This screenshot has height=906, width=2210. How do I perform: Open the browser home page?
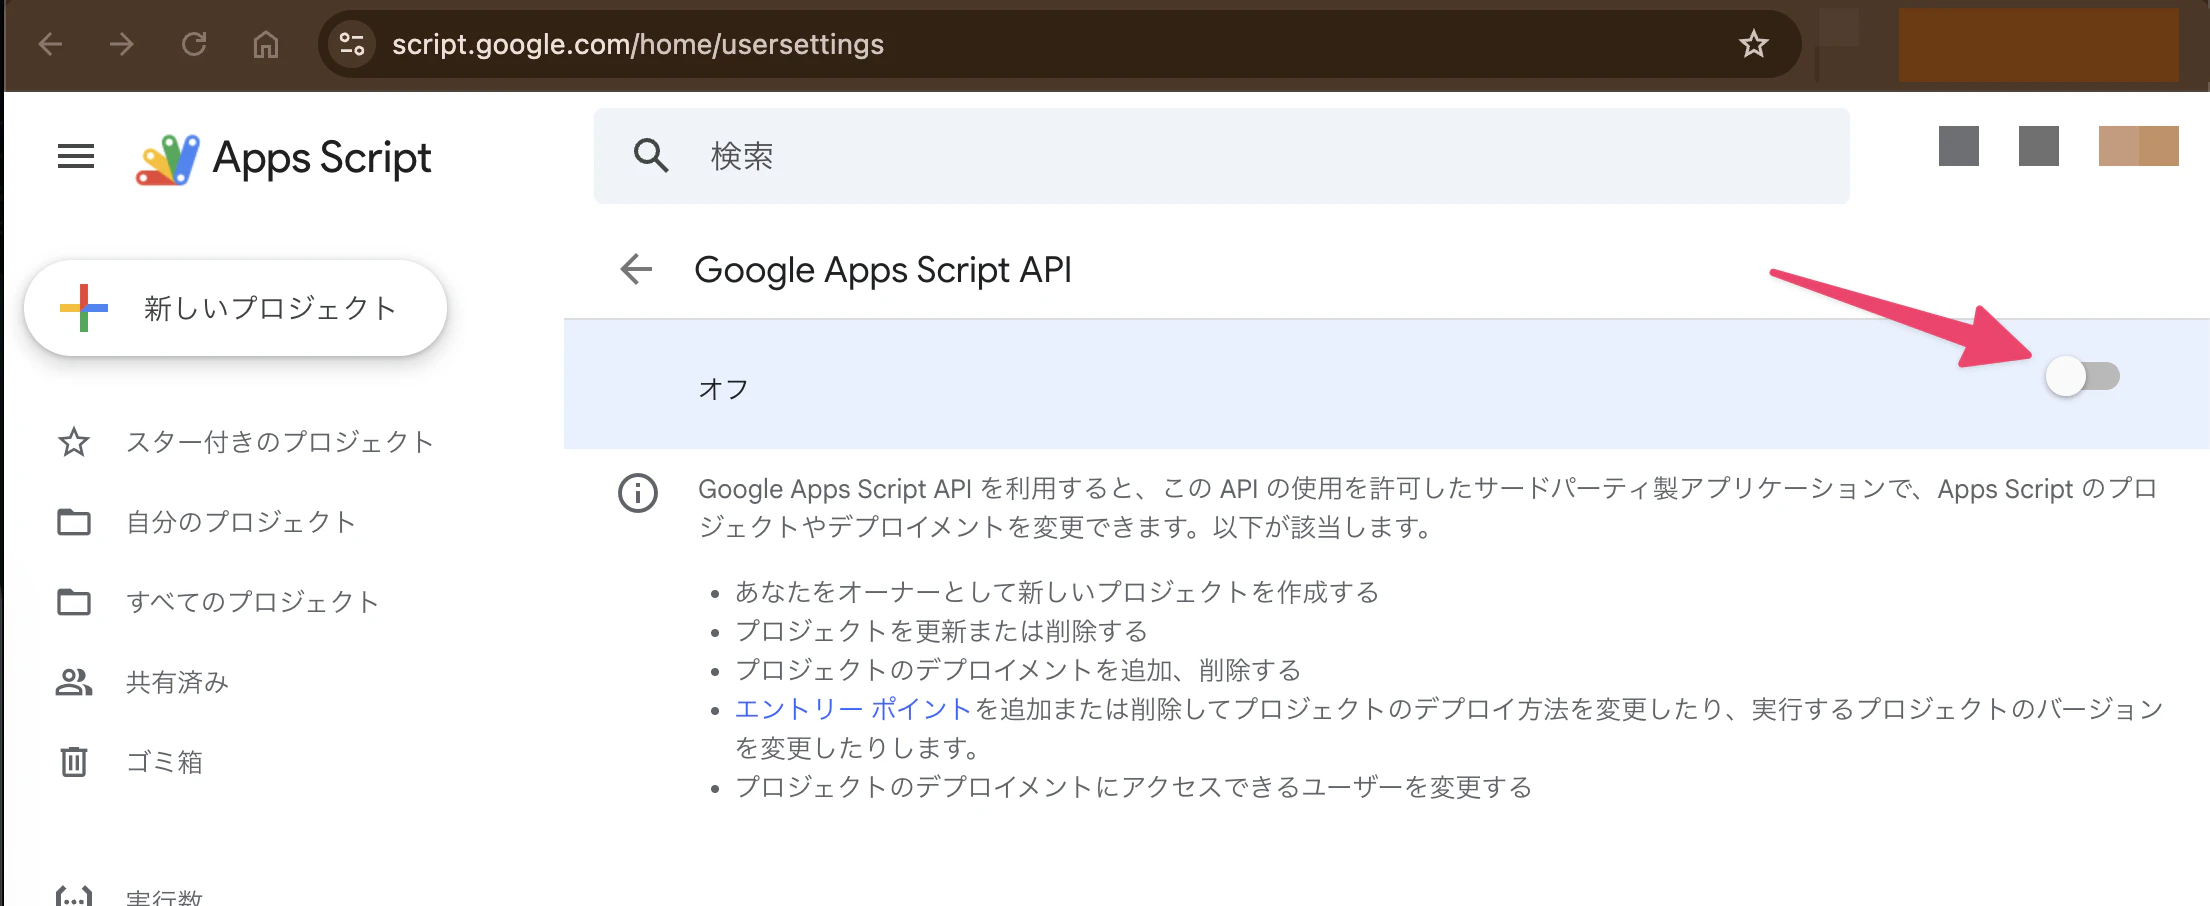tap(266, 44)
